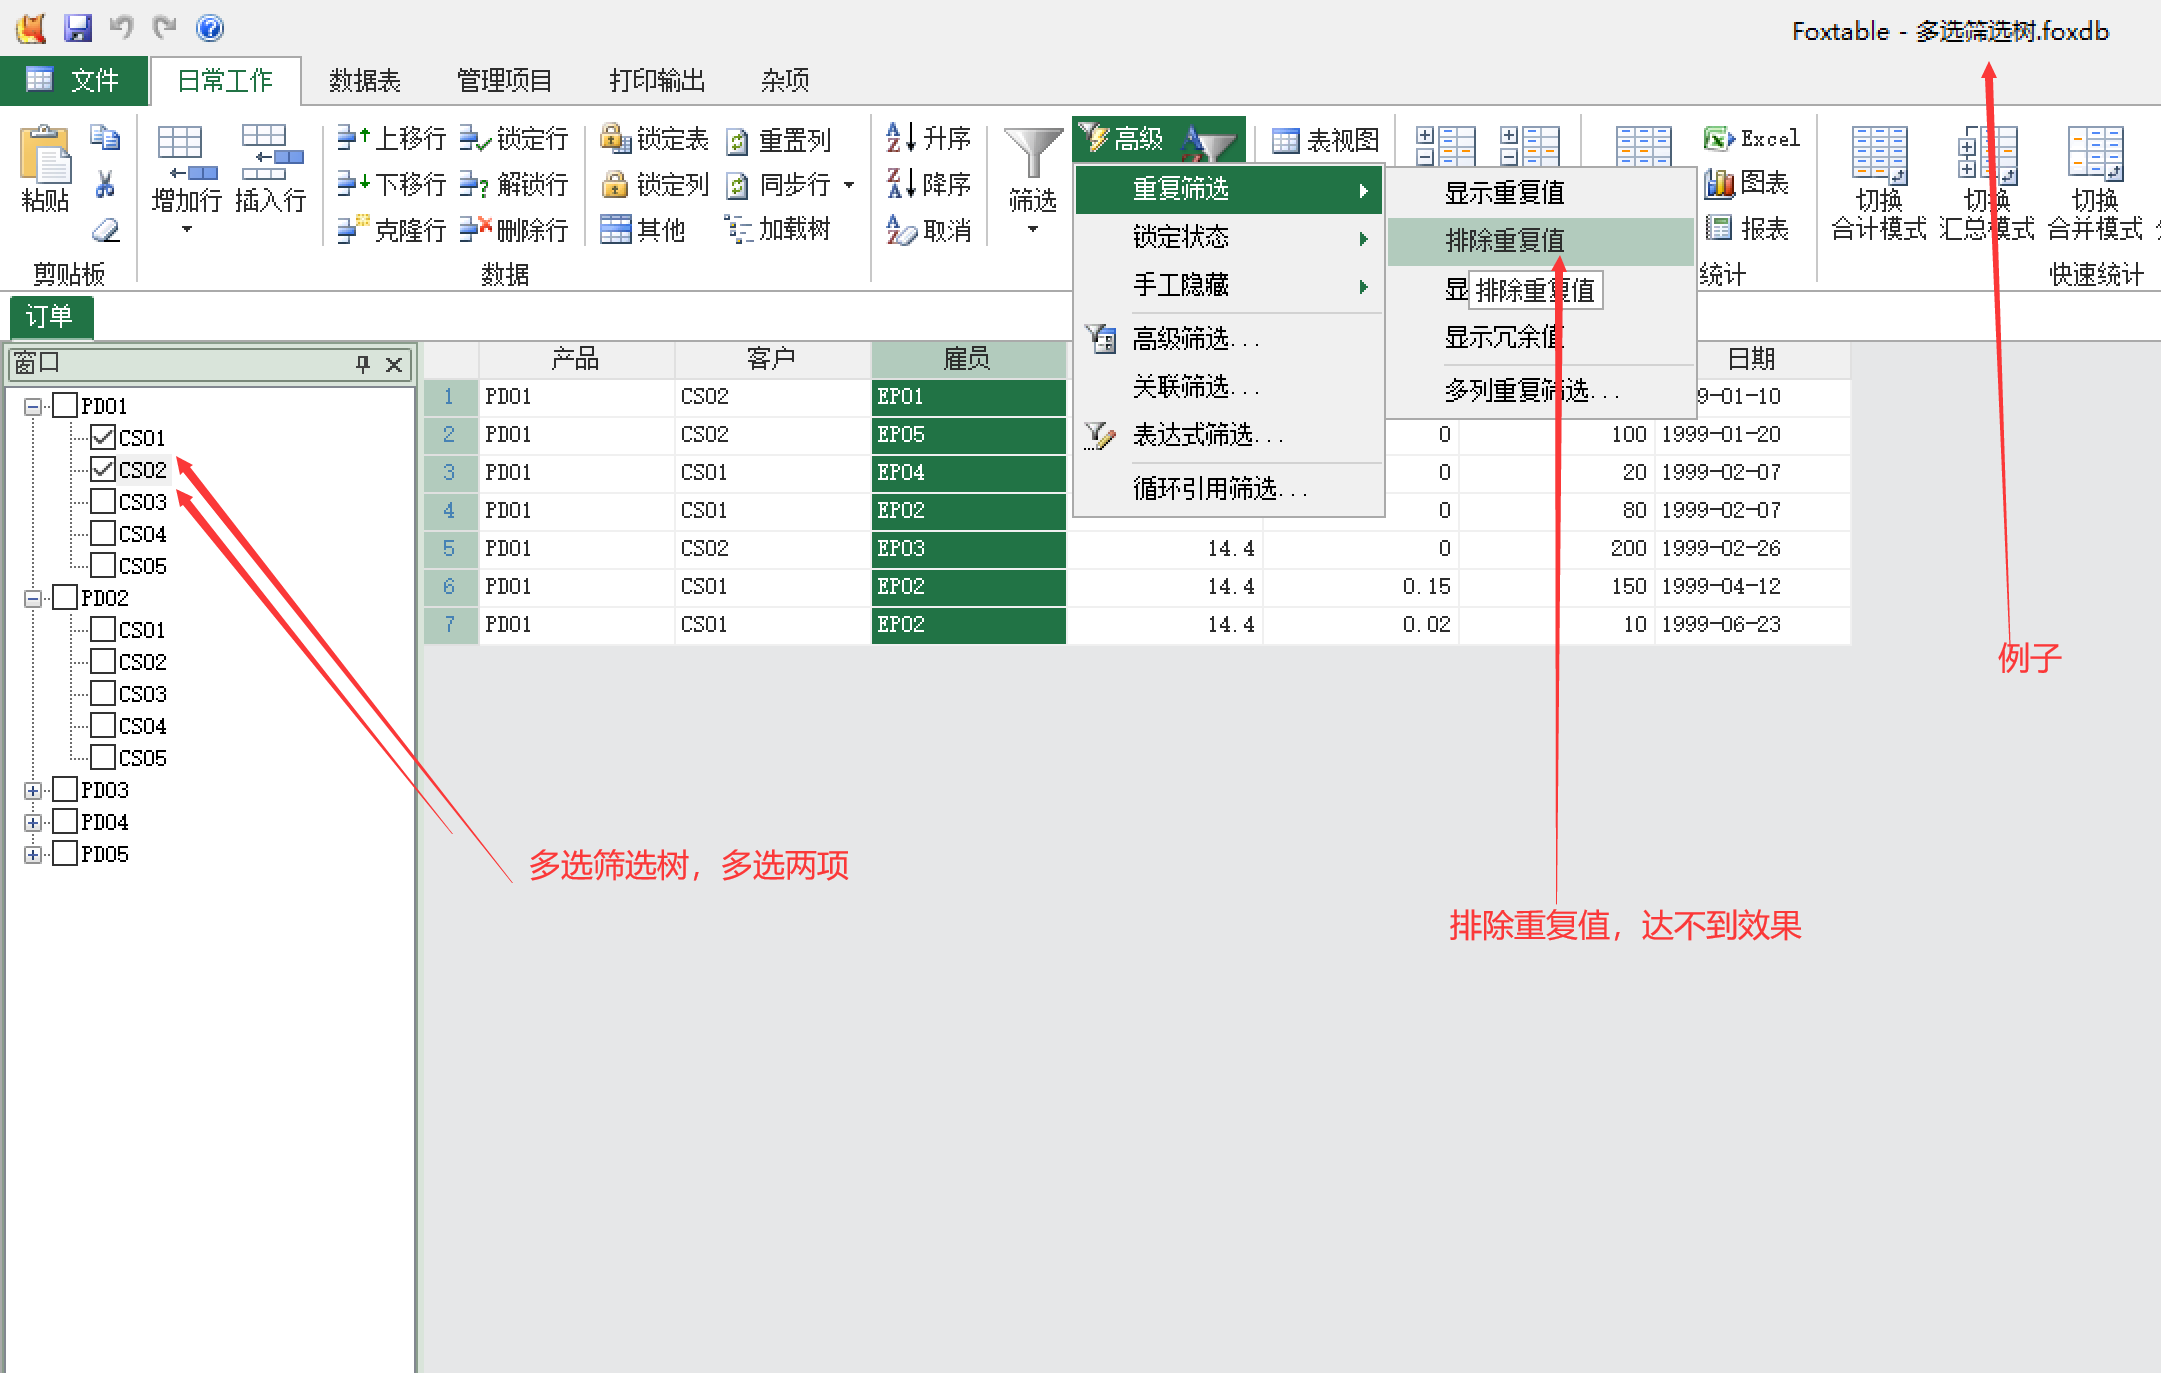2161x1373 pixels.
Task: Click the 升序 ascending sort icon
Action: click(x=901, y=138)
